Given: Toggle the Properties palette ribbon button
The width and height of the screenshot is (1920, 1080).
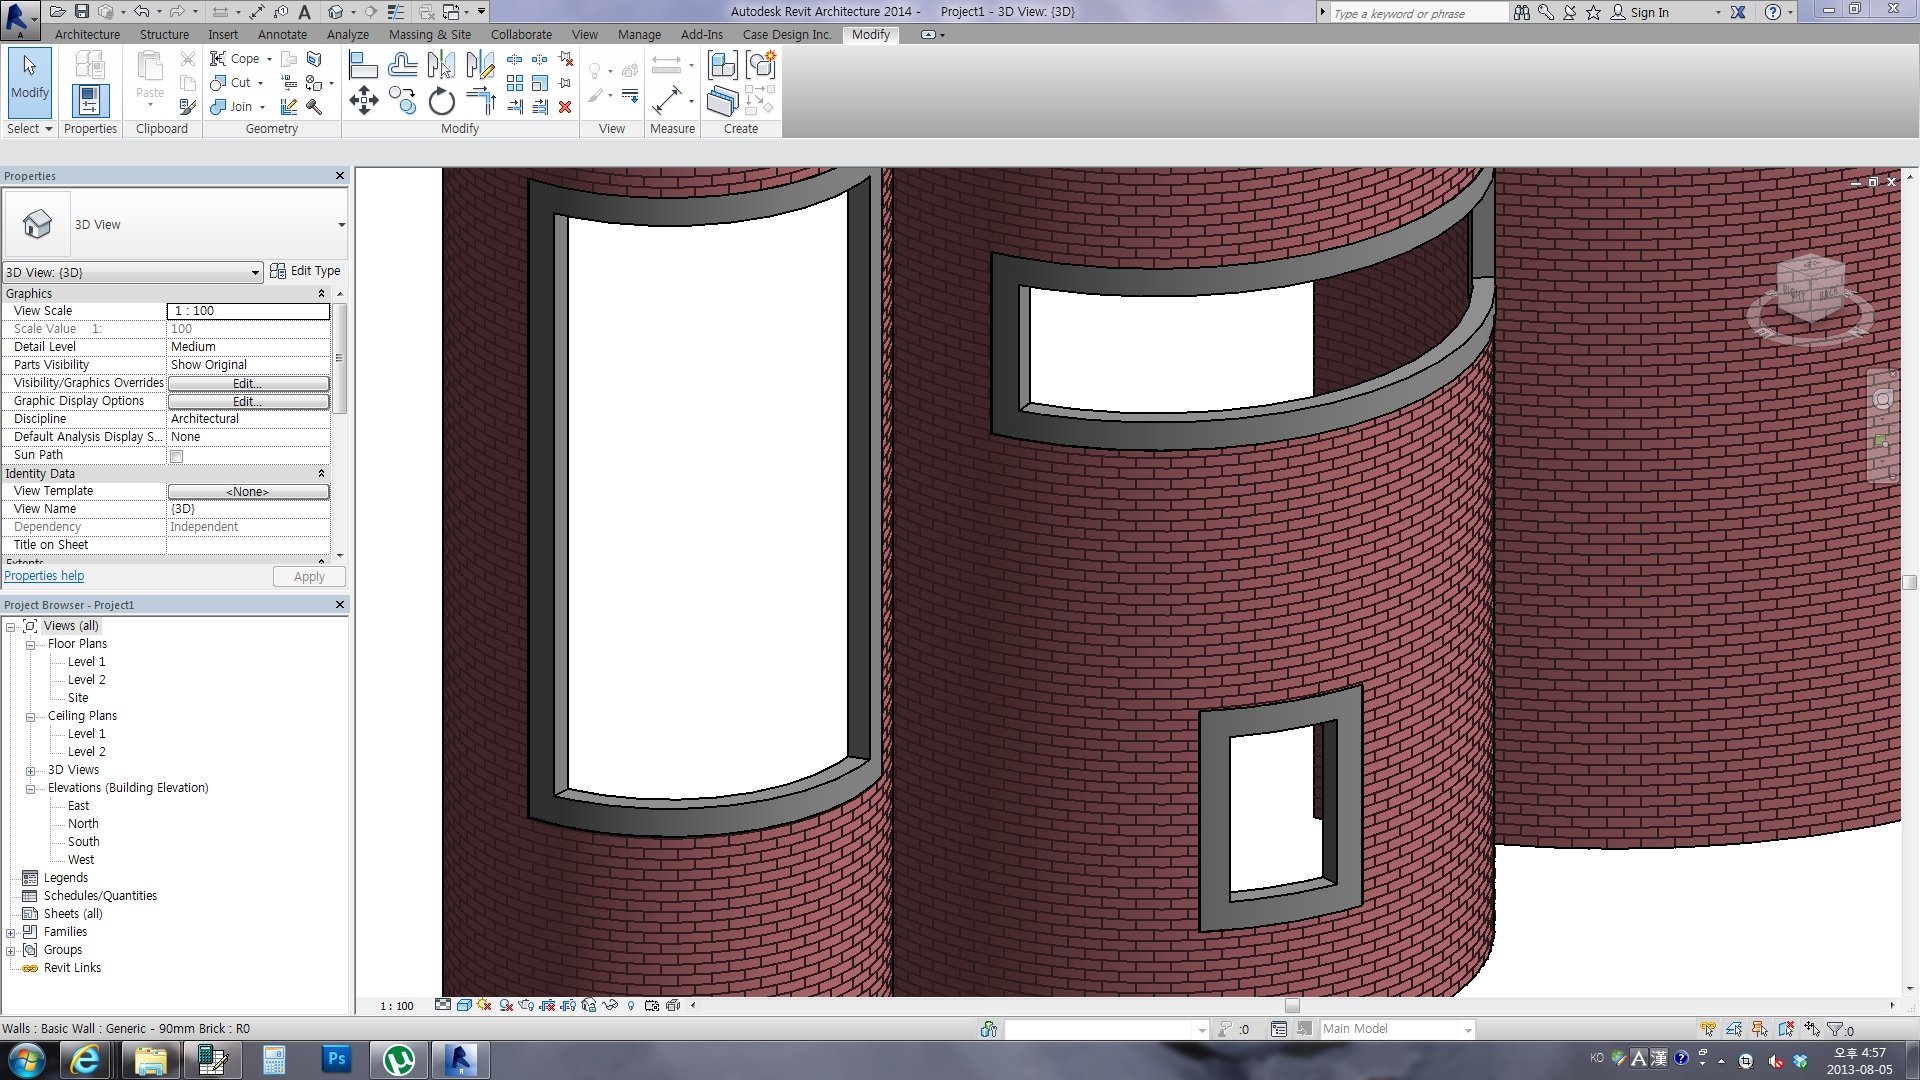Looking at the screenshot, I should coord(90,101).
